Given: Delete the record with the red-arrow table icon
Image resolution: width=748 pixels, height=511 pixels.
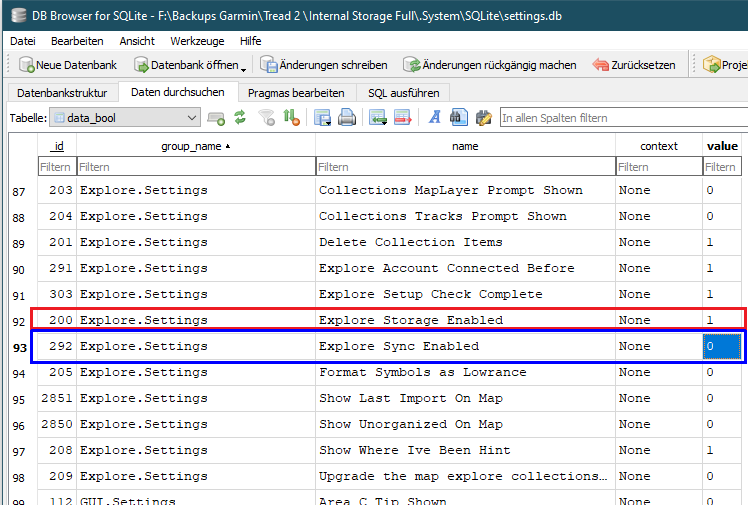Looking at the screenshot, I should pos(403,117).
